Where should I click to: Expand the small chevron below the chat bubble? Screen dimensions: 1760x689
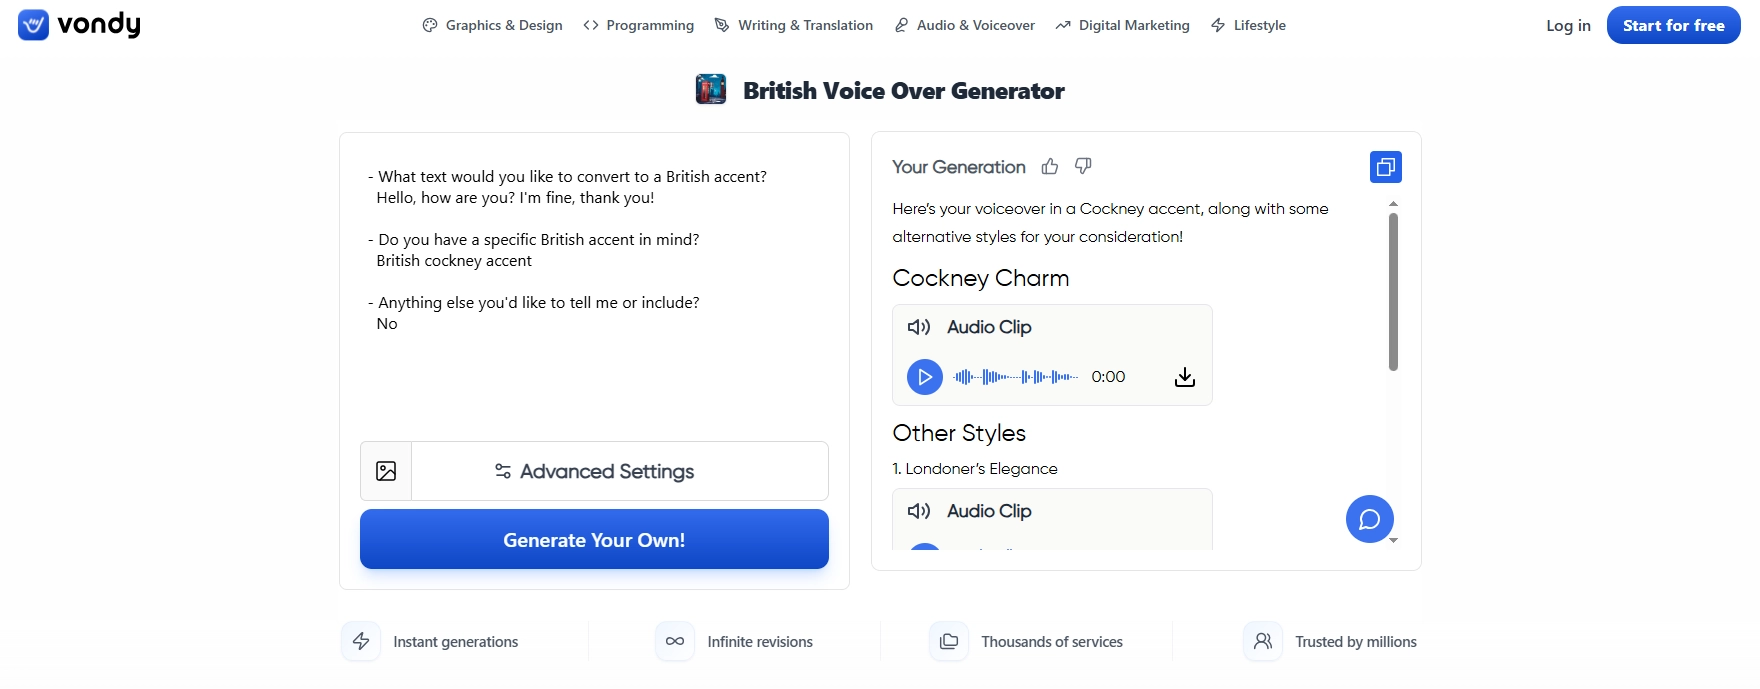point(1392,541)
